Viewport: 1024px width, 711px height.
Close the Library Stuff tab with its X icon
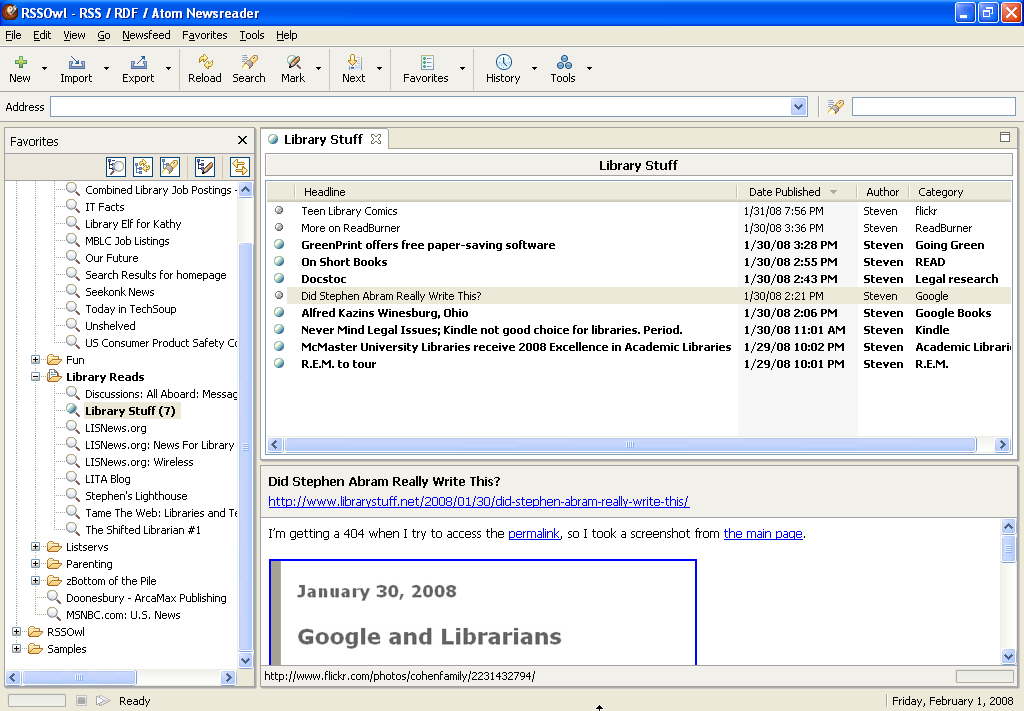coord(376,139)
